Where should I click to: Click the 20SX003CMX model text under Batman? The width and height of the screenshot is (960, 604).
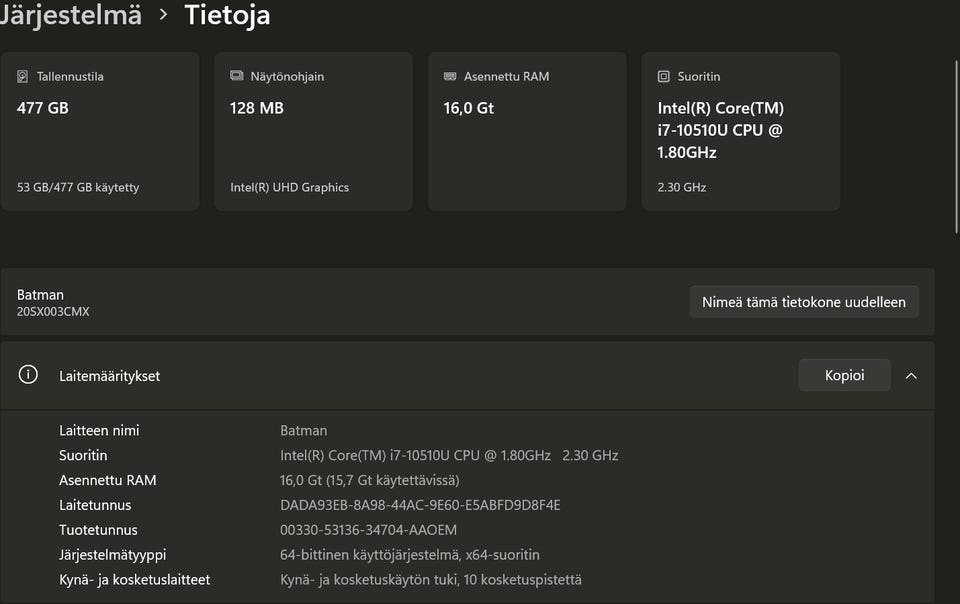[x=53, y=312]
